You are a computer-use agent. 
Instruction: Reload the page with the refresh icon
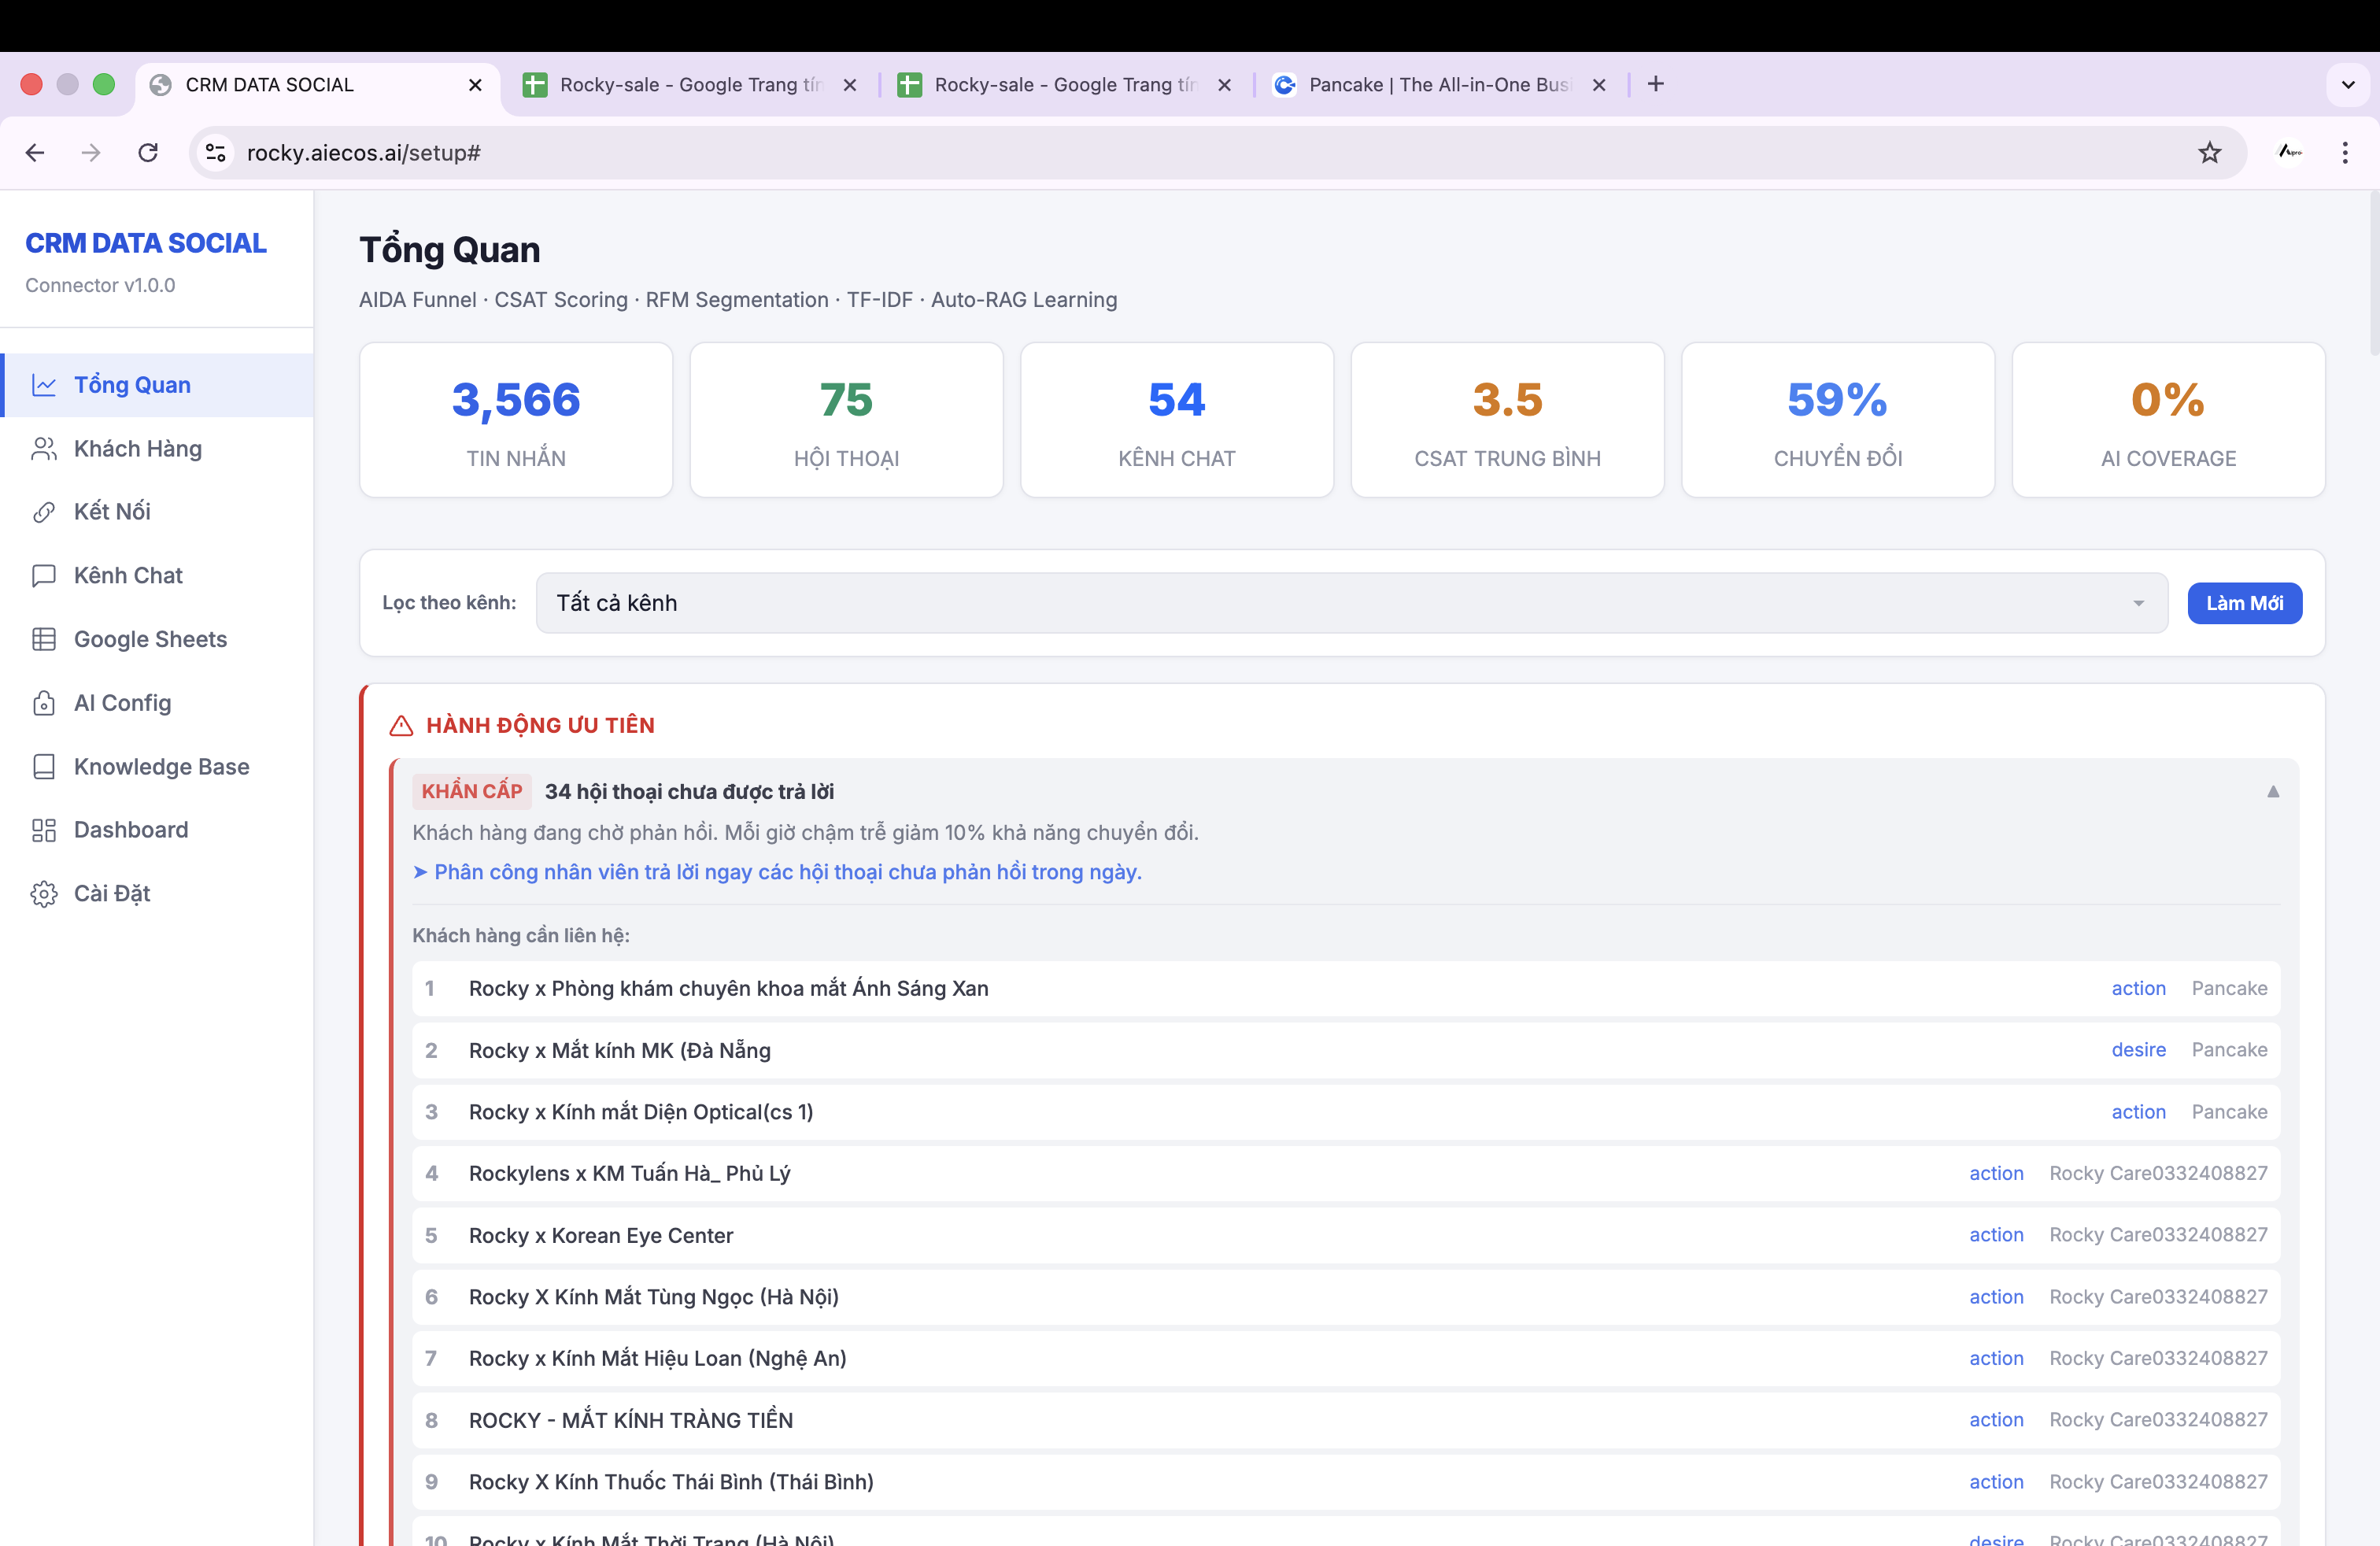click(x=148, y=152)
